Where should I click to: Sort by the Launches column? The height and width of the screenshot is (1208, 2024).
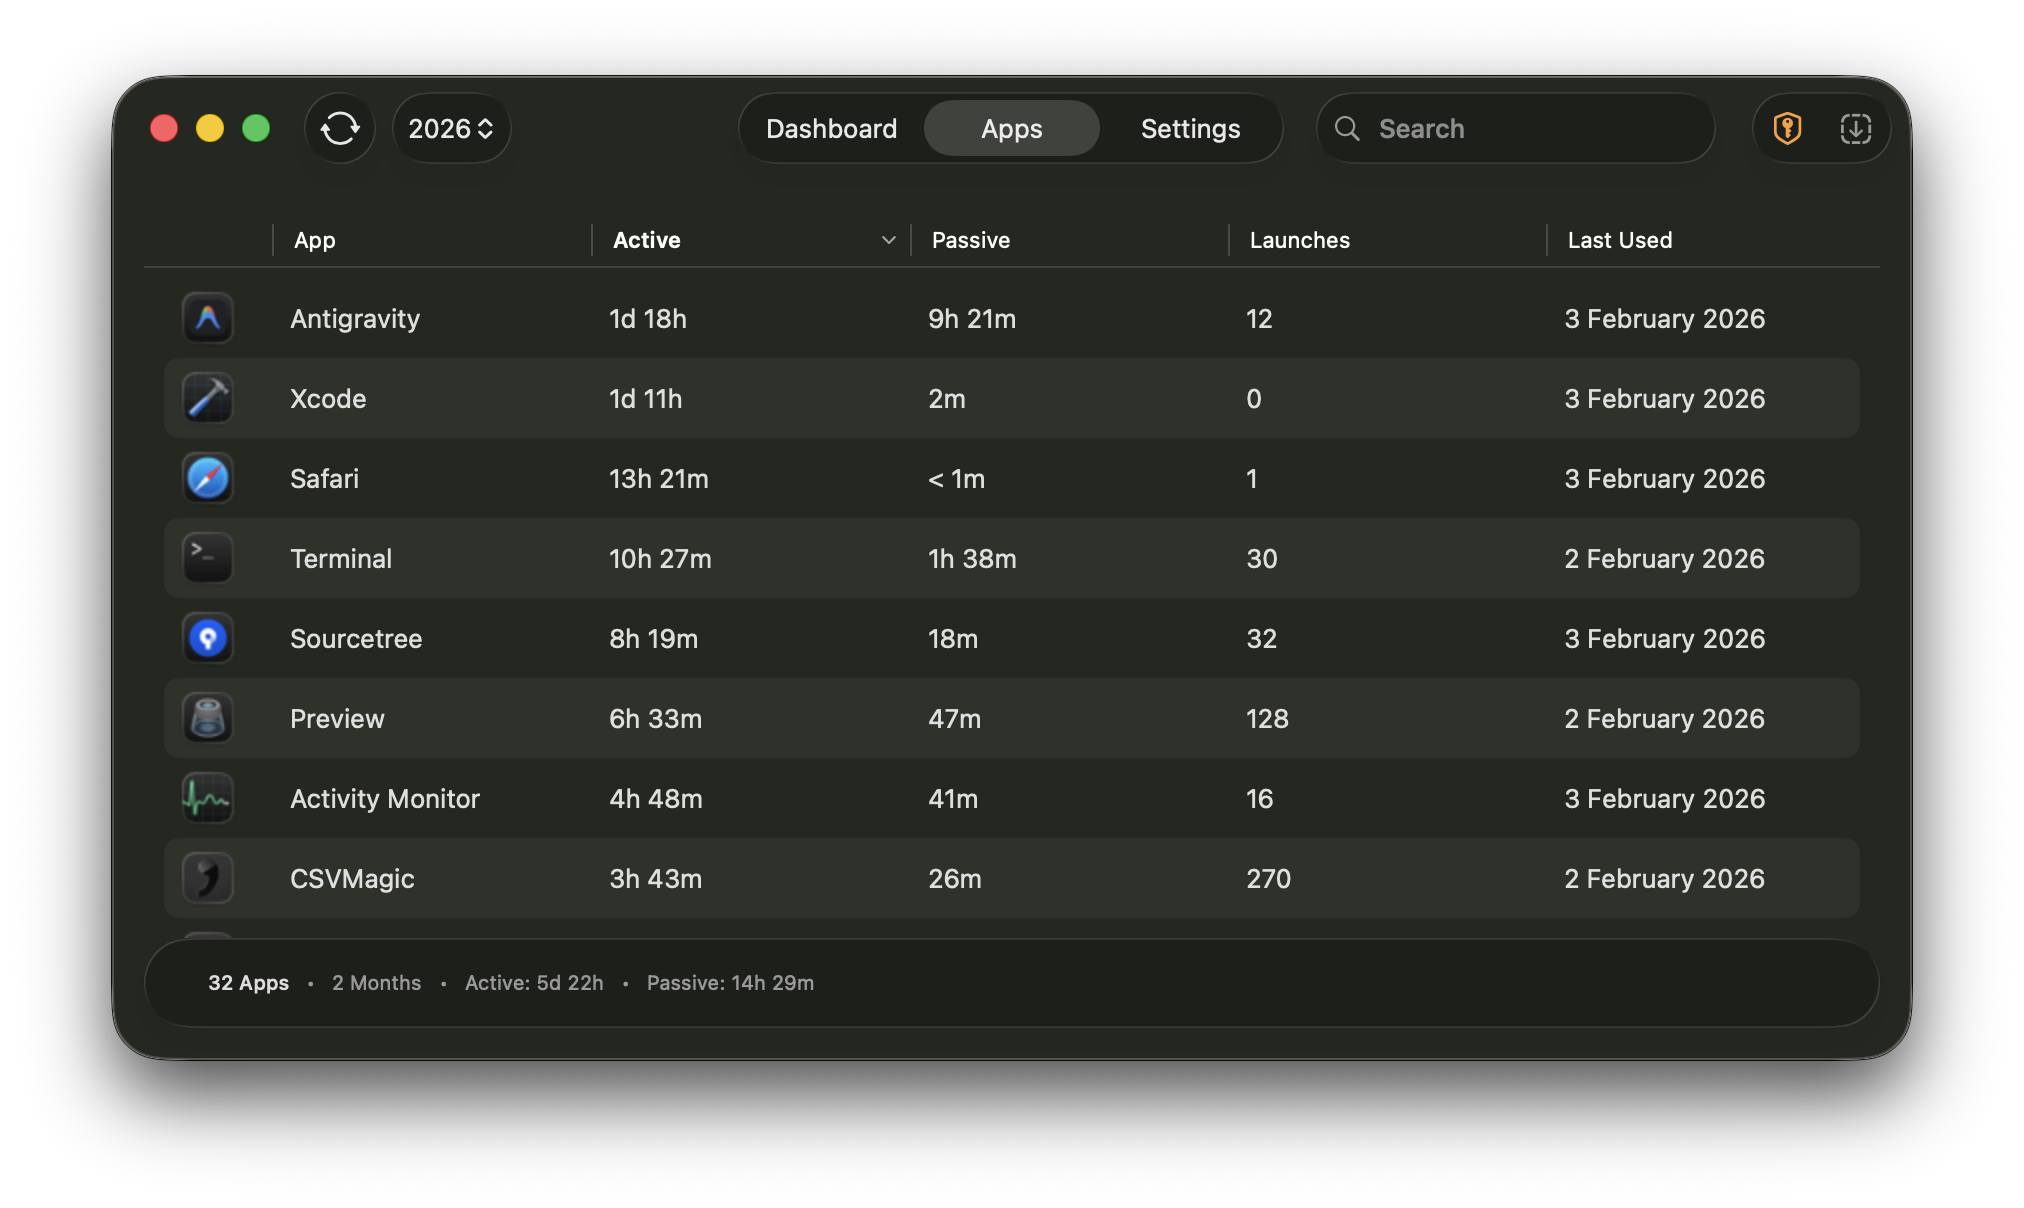tap(1299, 240)
